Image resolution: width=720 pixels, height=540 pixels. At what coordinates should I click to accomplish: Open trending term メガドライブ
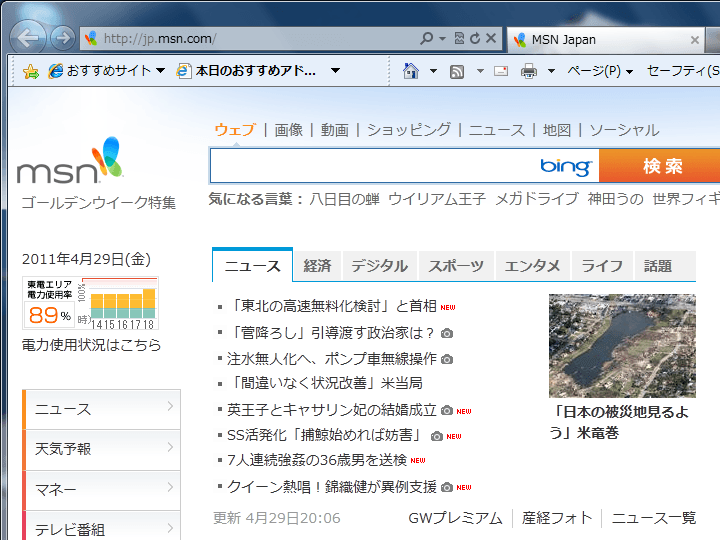537,199
